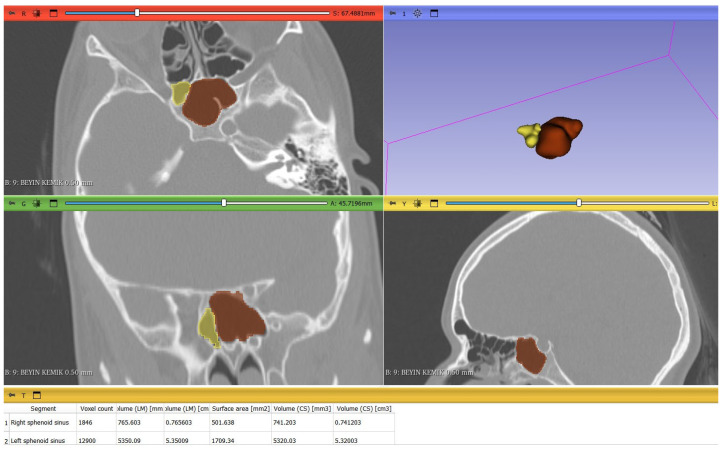This screenshot has height=449, width=723.
Task: Select surface area cell 501.638
Action: click(x=240, y=422)
